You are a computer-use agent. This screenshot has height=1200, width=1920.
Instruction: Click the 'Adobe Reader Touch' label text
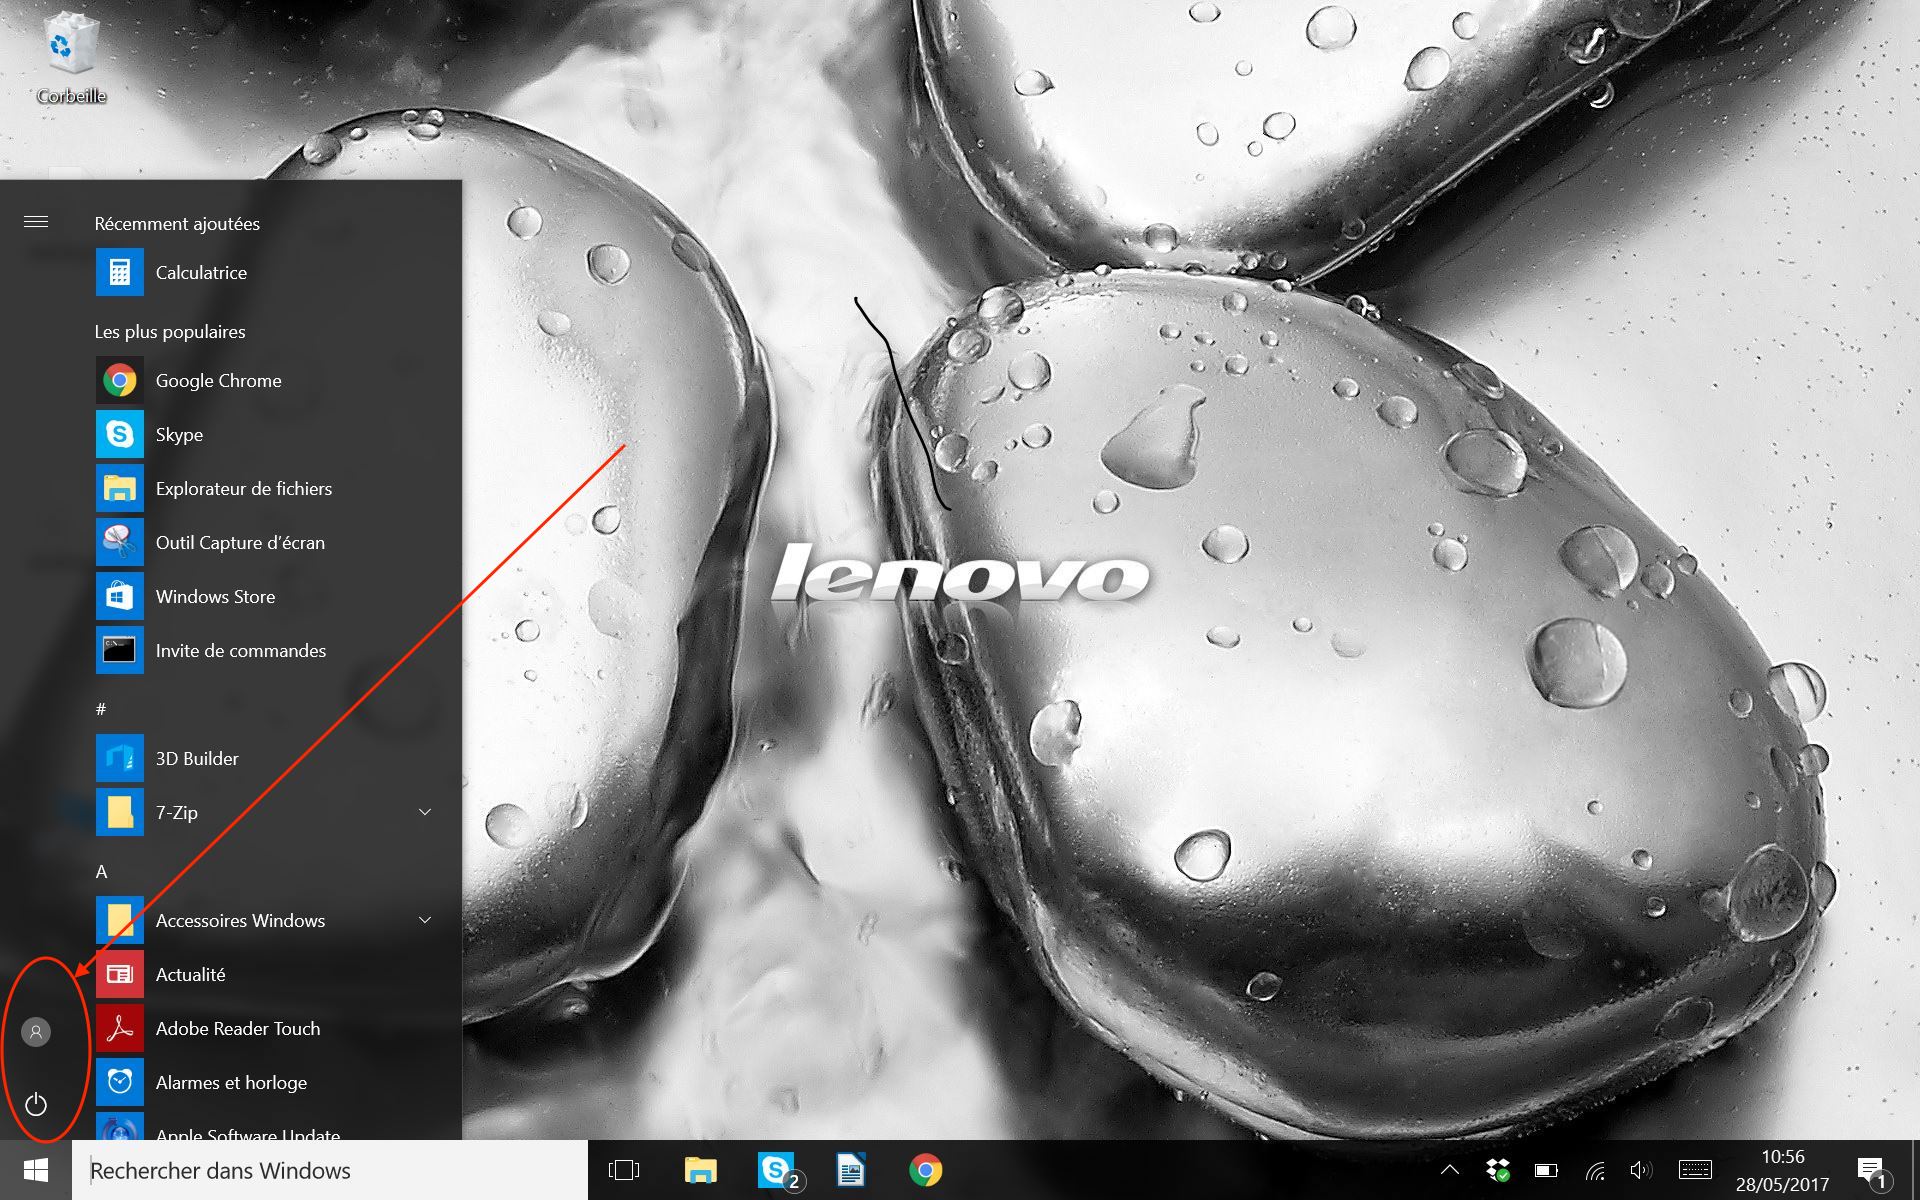coord(238,1028)
